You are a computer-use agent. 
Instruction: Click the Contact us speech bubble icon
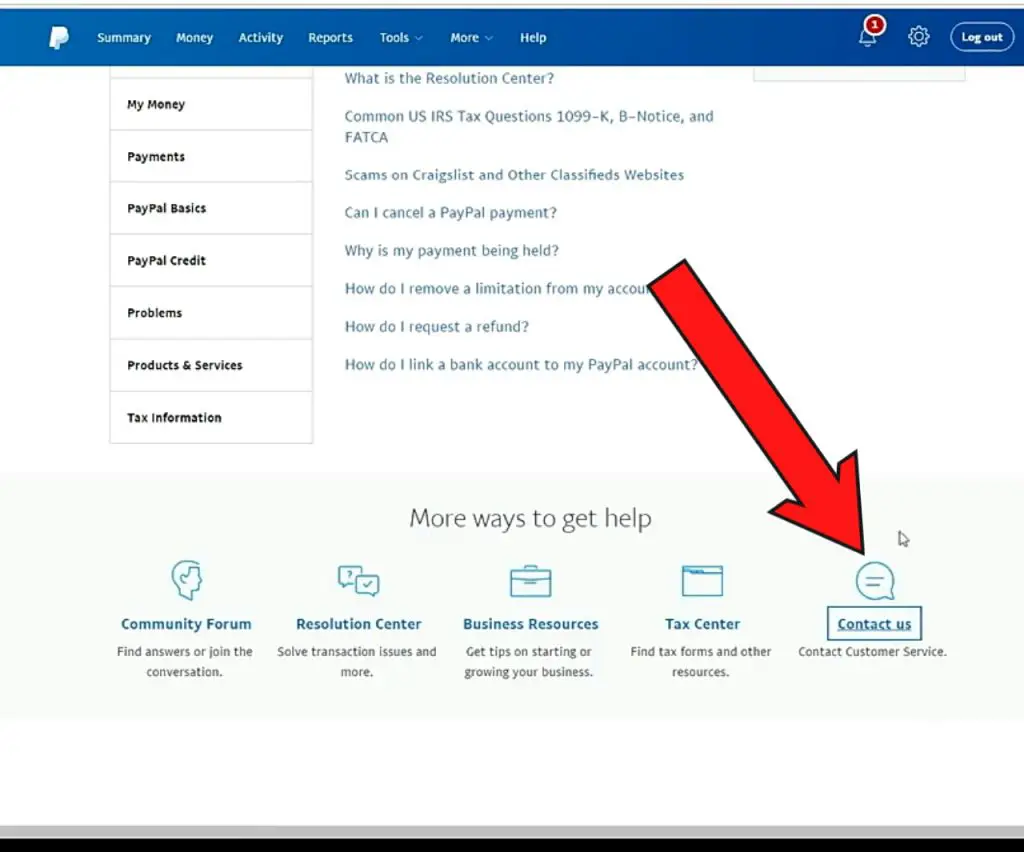click(x=874, y=580)
